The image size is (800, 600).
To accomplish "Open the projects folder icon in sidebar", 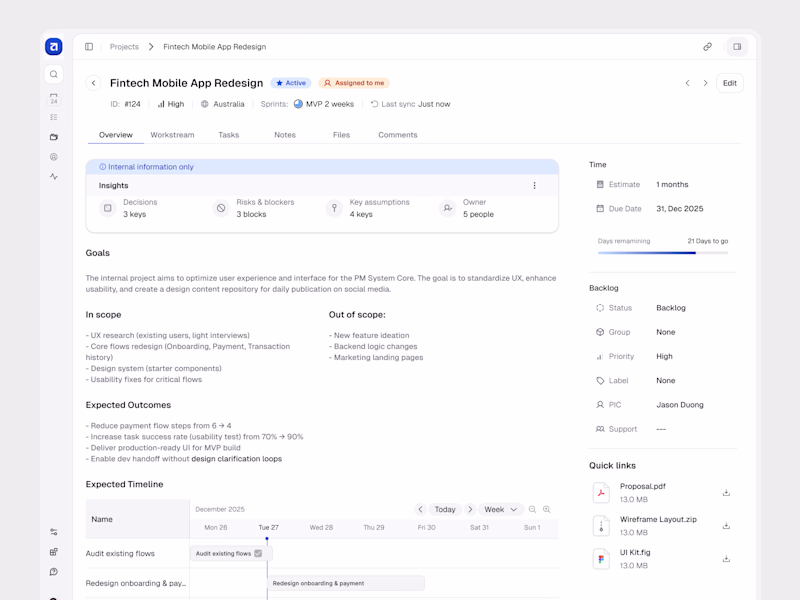I will point(54,137).
